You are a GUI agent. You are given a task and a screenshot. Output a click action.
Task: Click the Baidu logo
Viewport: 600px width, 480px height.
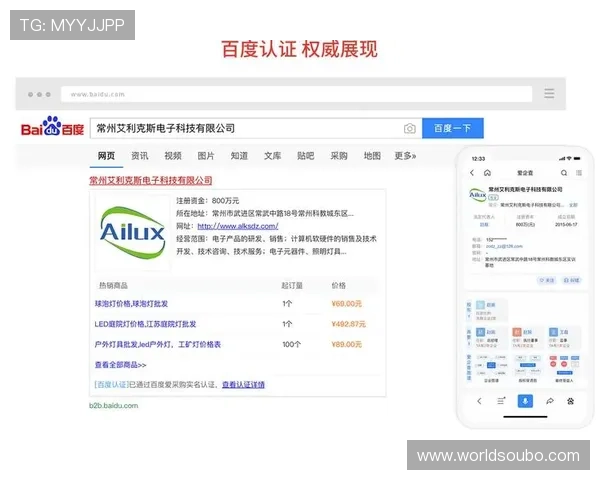[52, 126]
